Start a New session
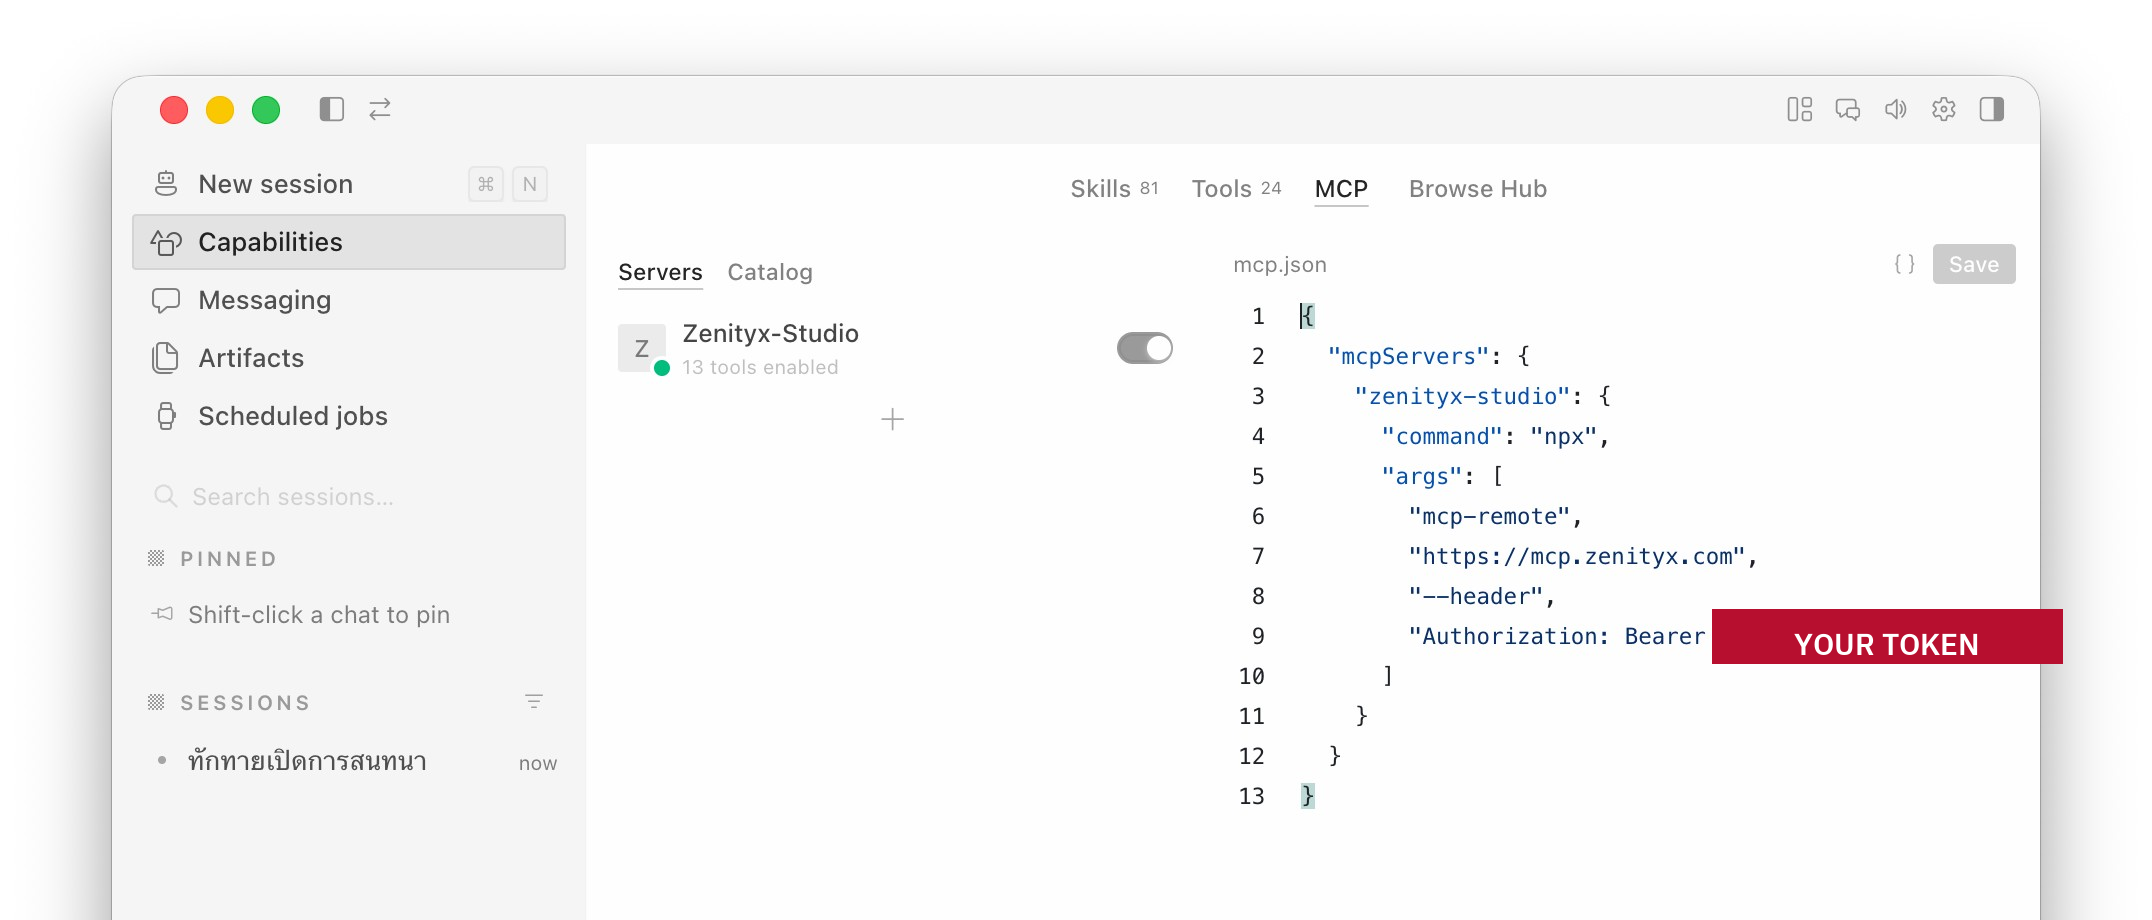This screenshot has width=2152, height=920. 349,184
